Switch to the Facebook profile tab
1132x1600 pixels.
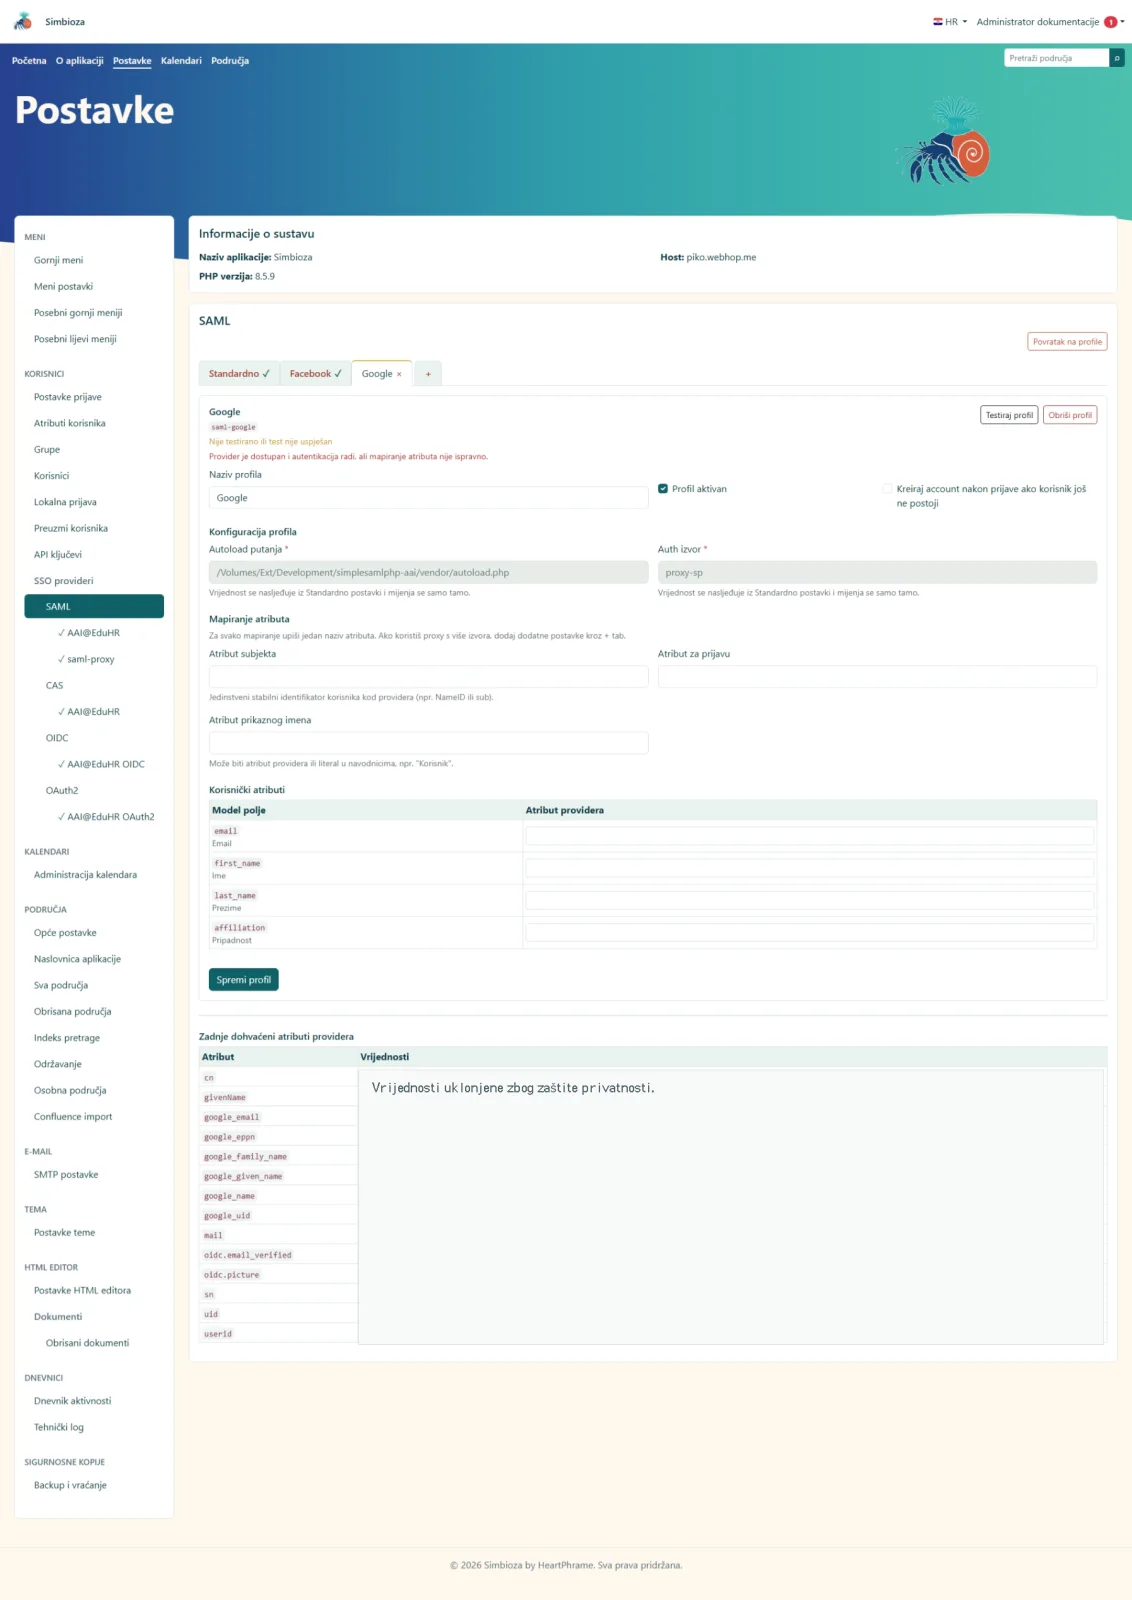click(x=316, y=374)
